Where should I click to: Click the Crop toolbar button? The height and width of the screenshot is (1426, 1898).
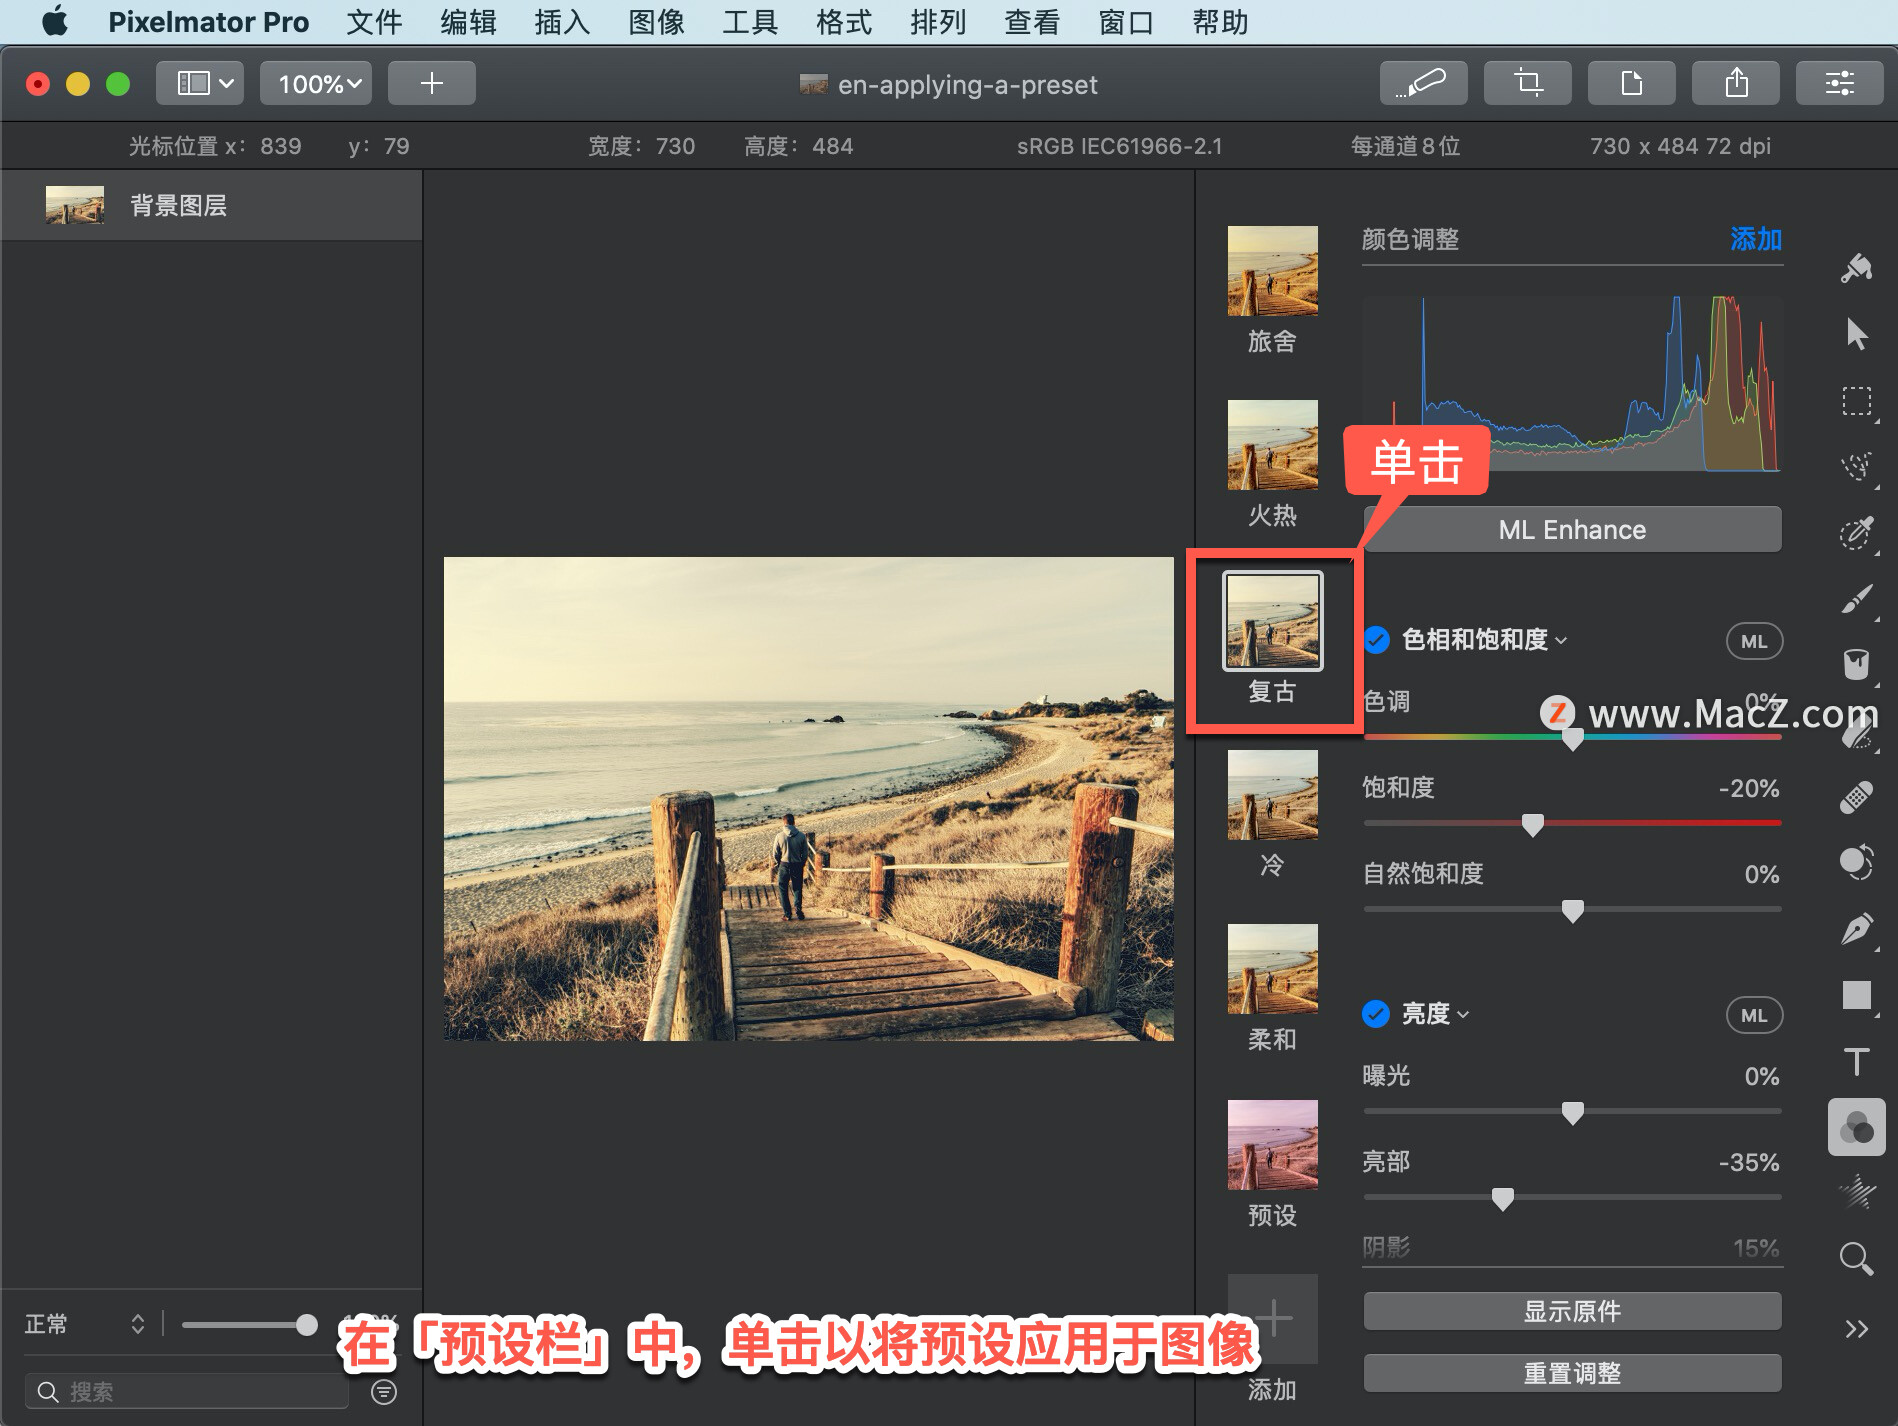pos(1527,83)
